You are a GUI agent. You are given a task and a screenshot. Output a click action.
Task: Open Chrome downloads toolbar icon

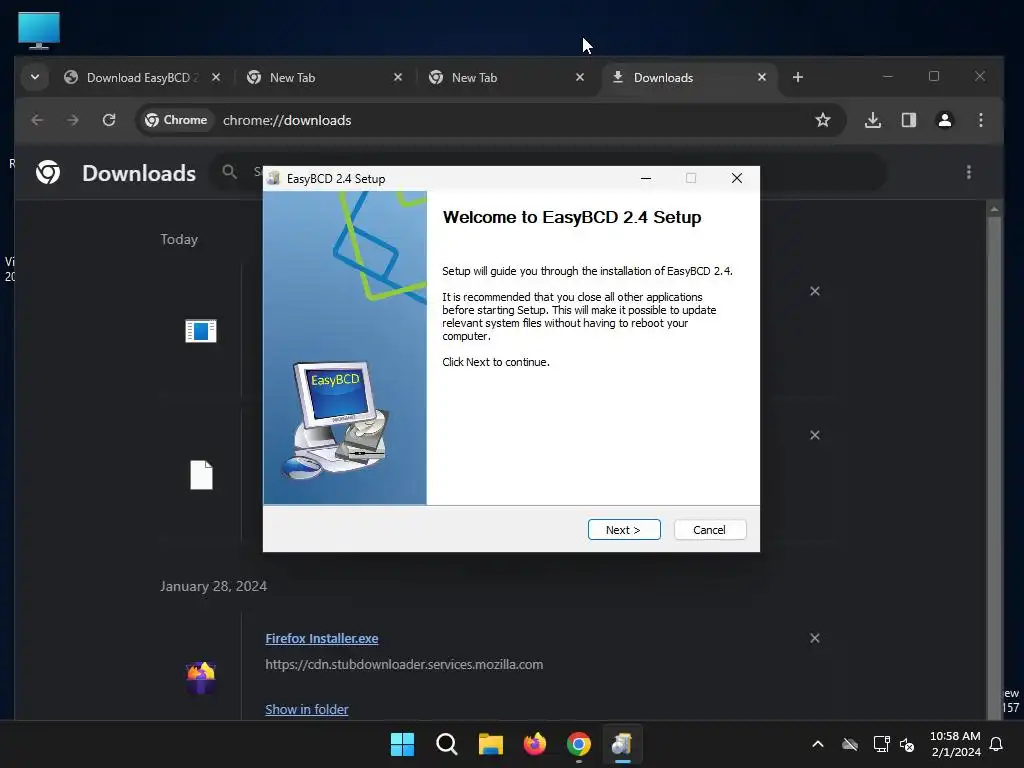click(873, 120)
